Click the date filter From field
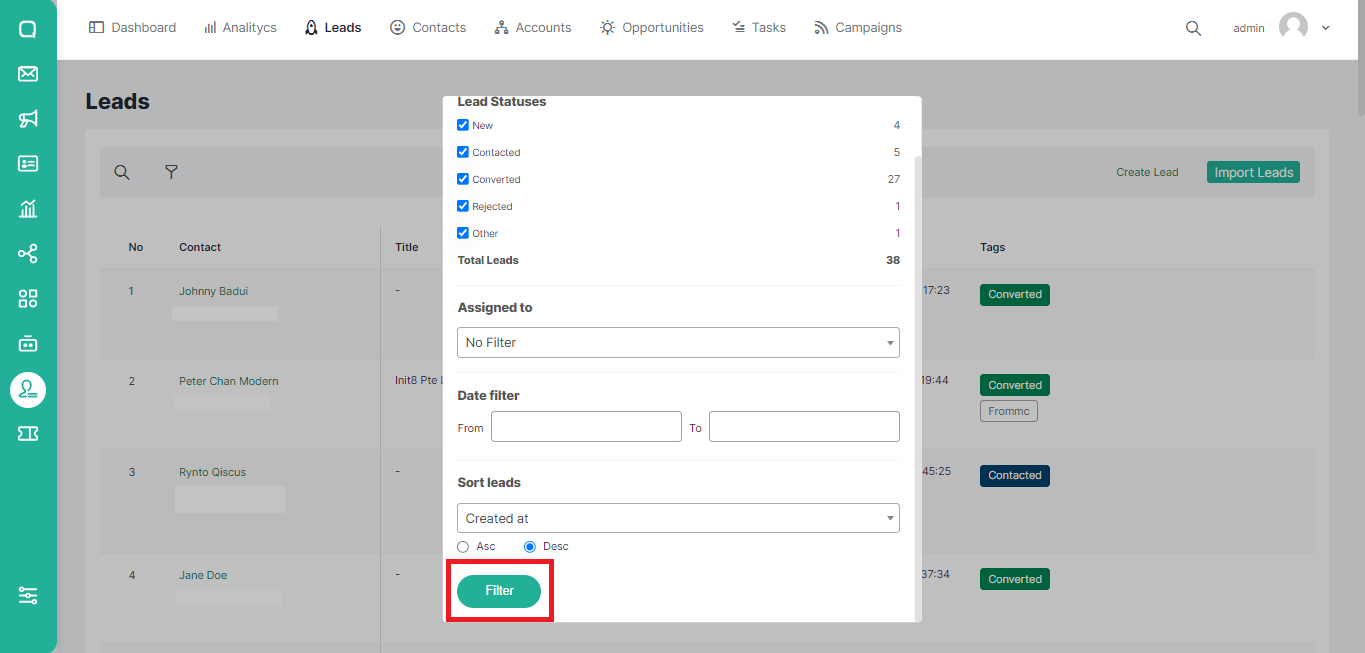 [x=586, y=427]
